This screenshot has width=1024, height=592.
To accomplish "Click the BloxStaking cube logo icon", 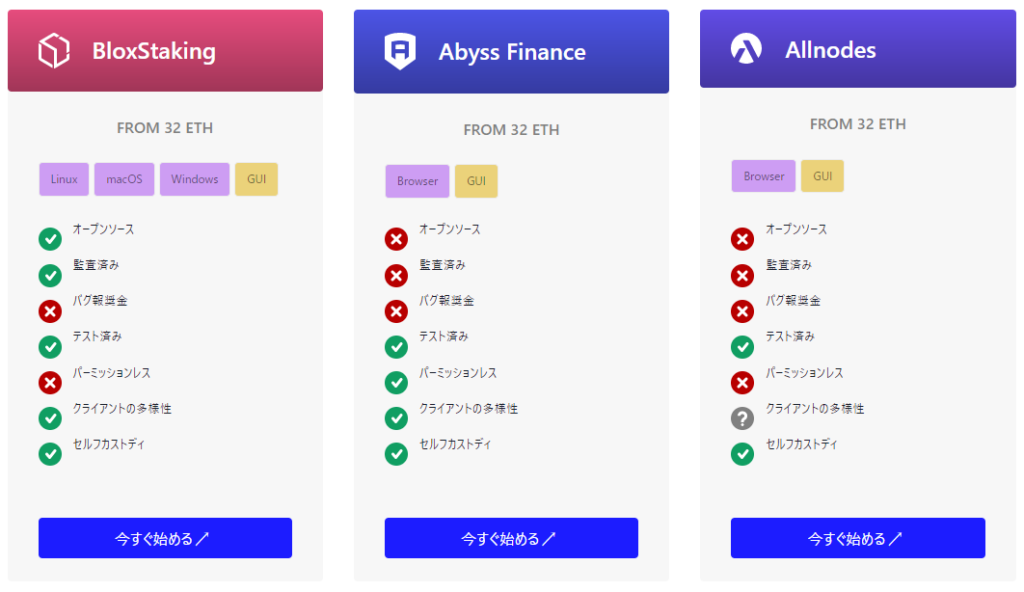I will coord(54,50).
